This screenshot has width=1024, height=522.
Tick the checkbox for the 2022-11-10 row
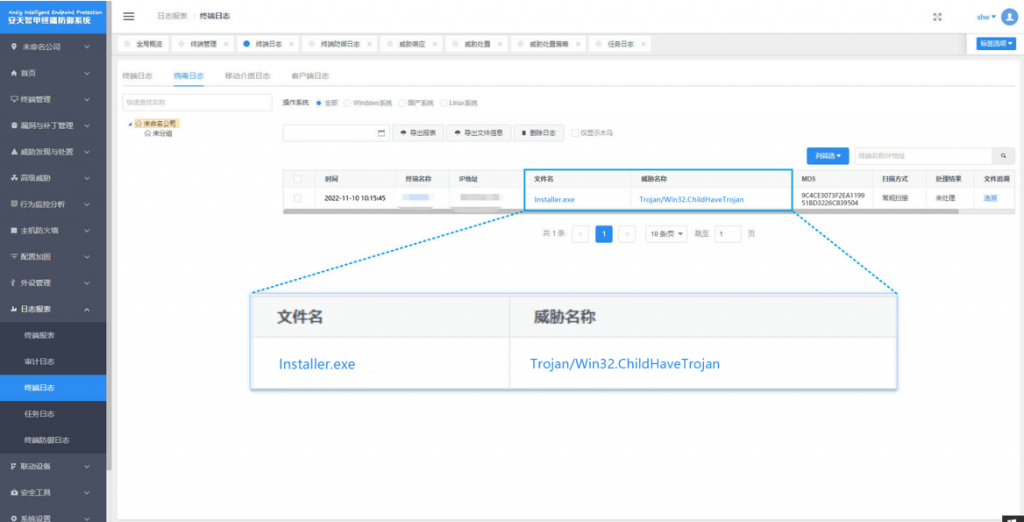coord(298,198)
